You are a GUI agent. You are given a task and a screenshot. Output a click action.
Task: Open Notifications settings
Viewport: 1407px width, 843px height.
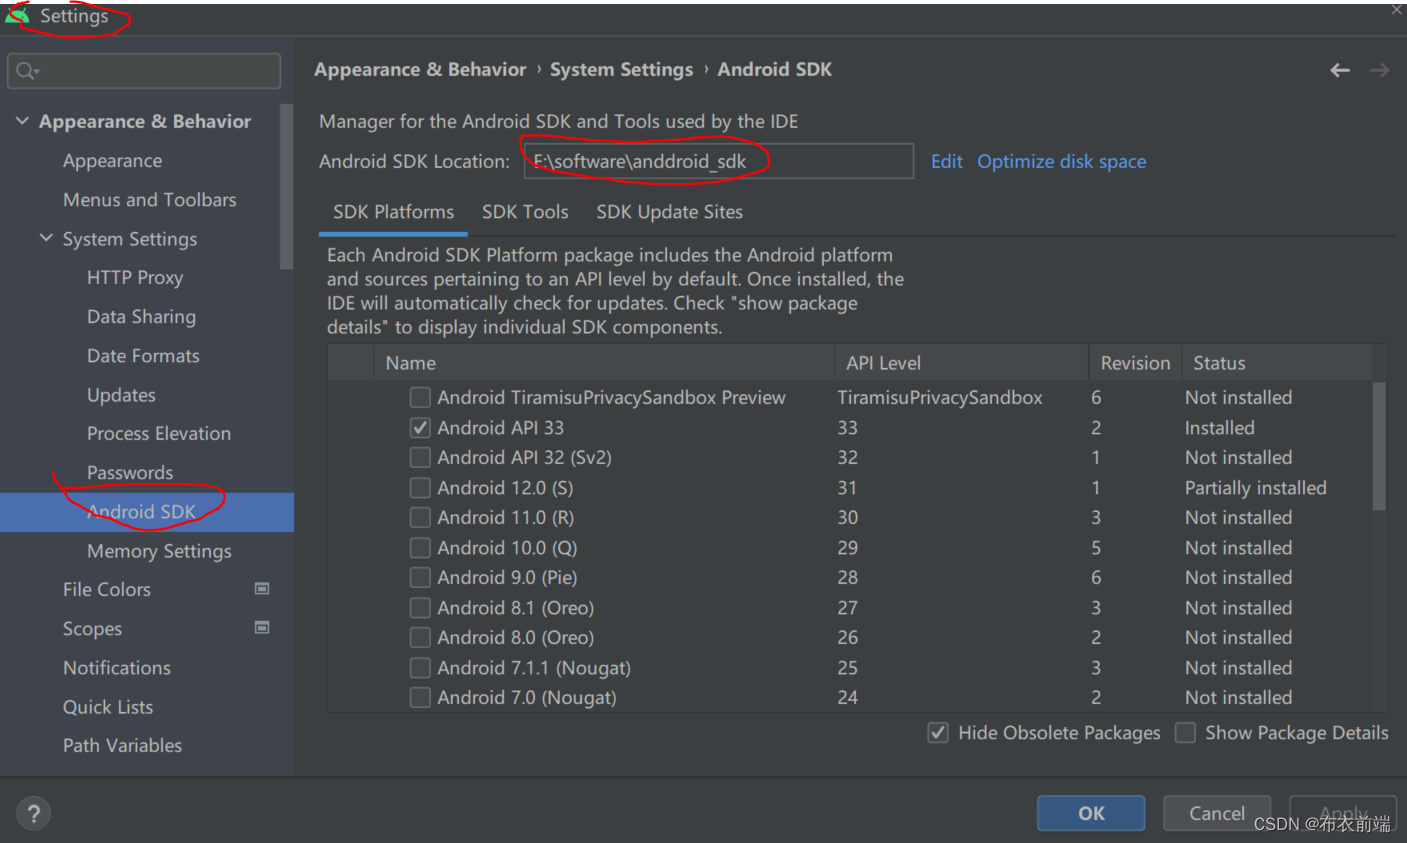click(117, 668)
